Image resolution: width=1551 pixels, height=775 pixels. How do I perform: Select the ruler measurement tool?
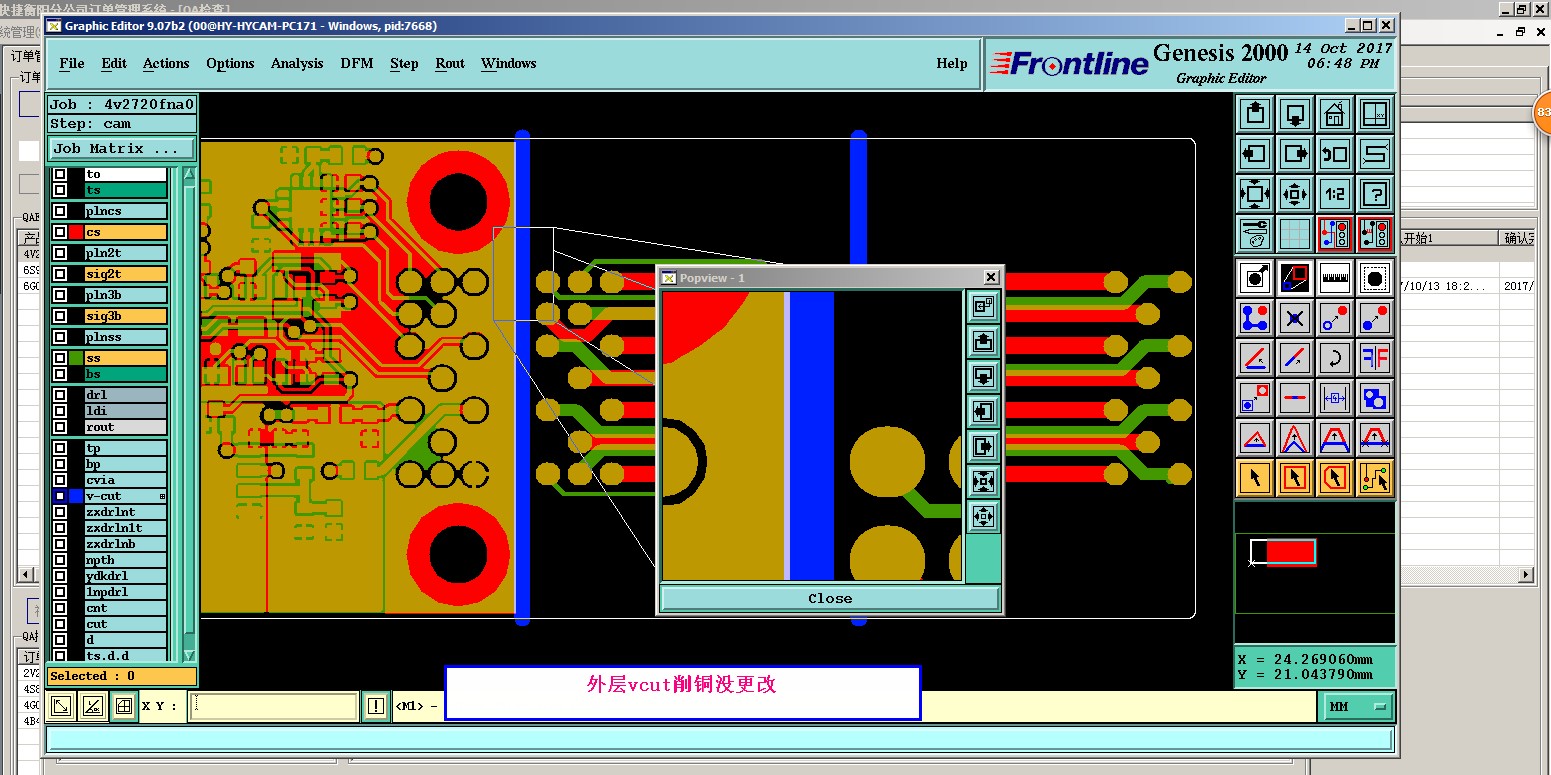click(x=1335, y=277)
